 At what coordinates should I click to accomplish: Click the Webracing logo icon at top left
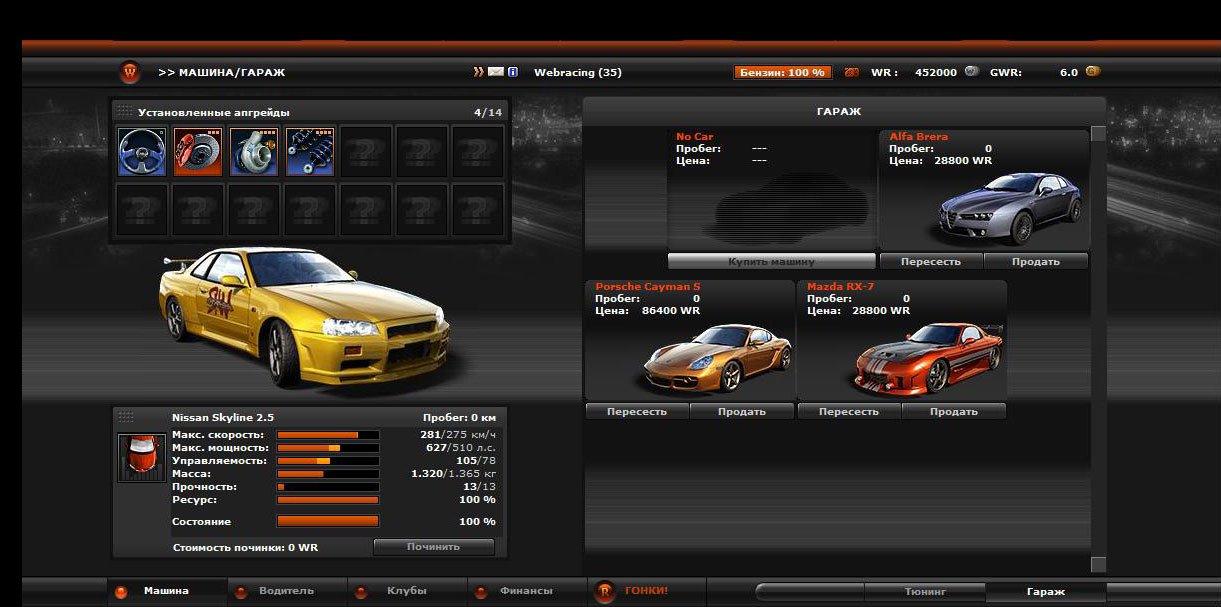pos(130,72)
